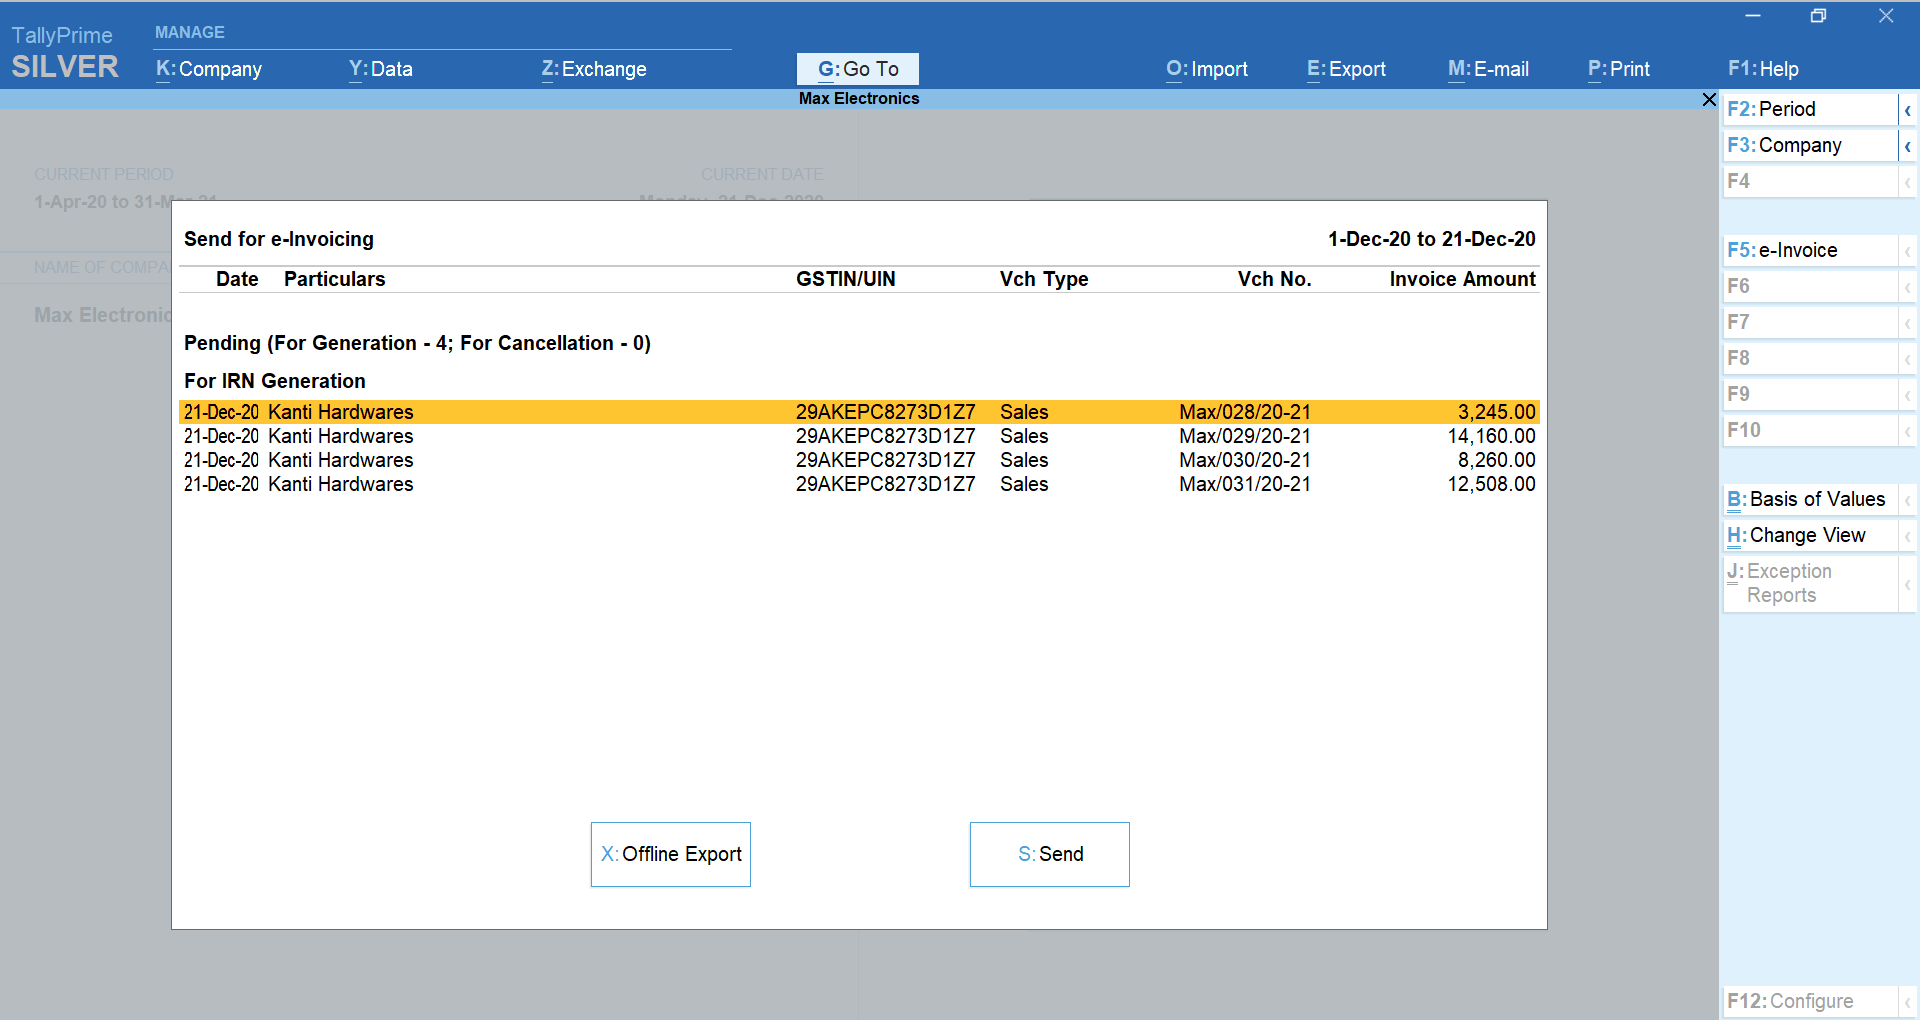Click the Vch Type column header
The width and height of the screenshot is (1920, 1020).
click(1044, 280)
